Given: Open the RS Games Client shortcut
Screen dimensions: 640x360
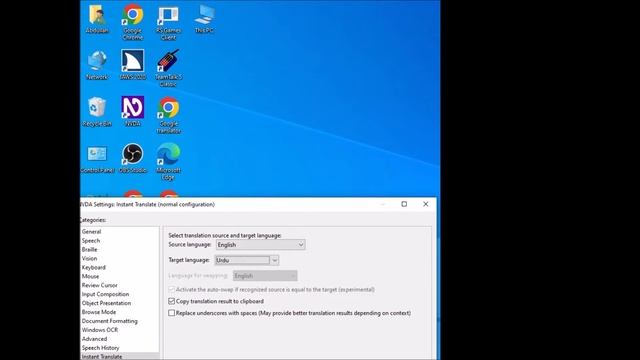Looking at the screenshot, I should click(169, 22).
